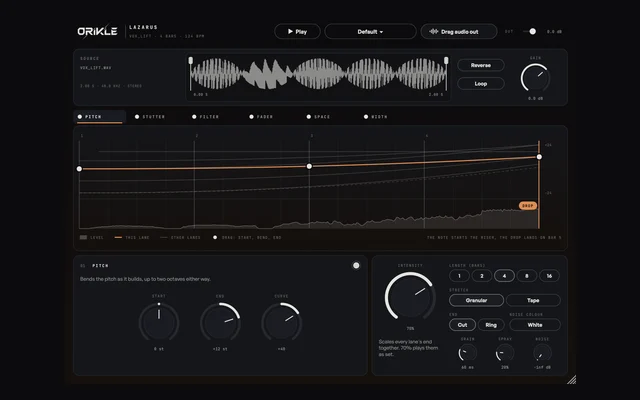Click the Pitch End knob
Screen dimensions: 640x400
[220, 322]
